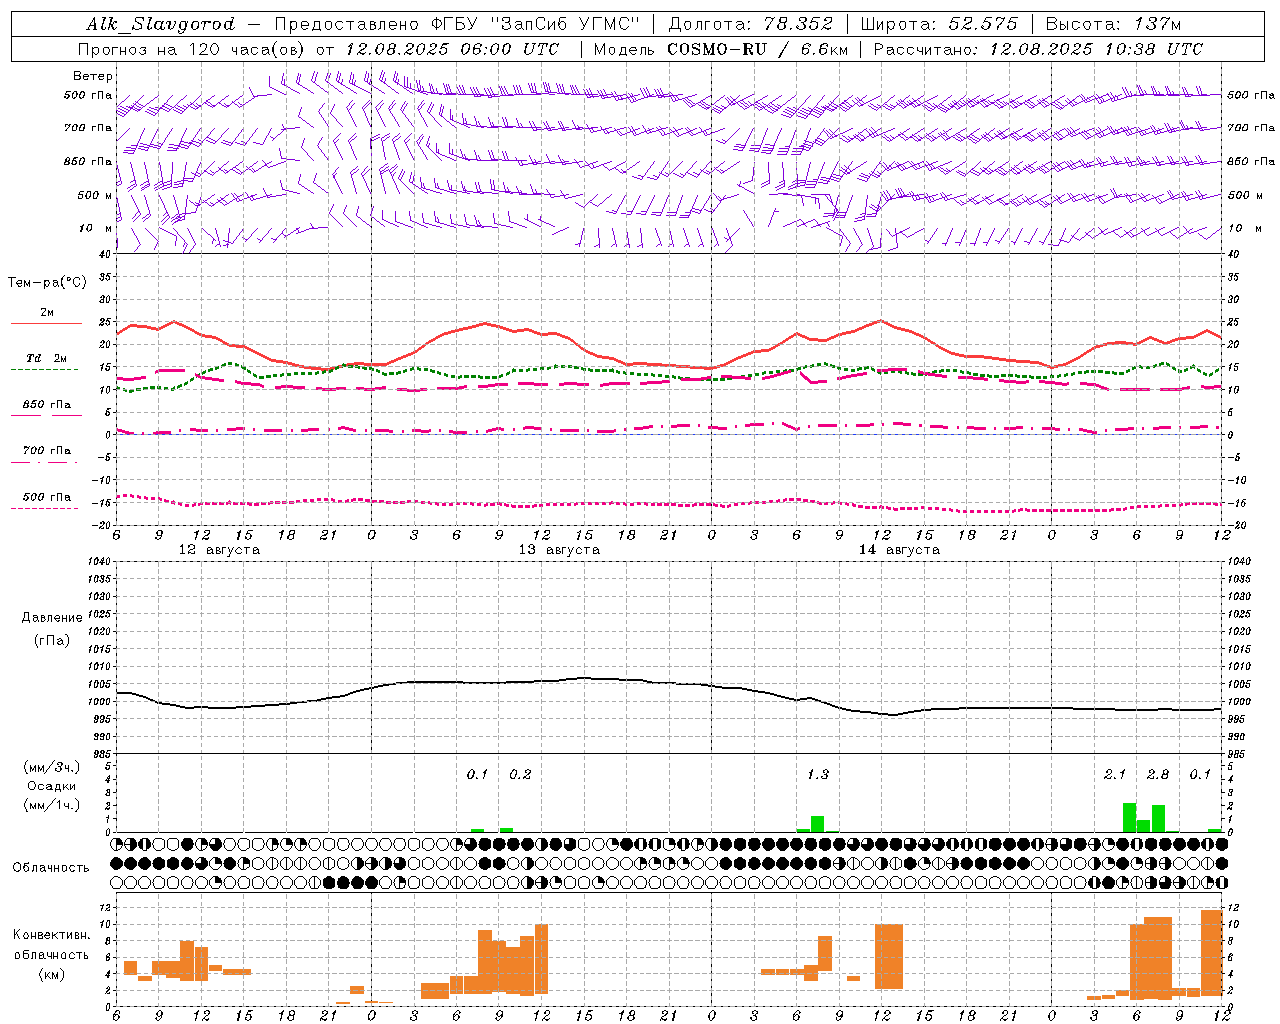The image size is (1280, 1024).
Task: Click 'Прогноз на 120 часа(ов)' forecast text
Action: (x=192, y=49)
